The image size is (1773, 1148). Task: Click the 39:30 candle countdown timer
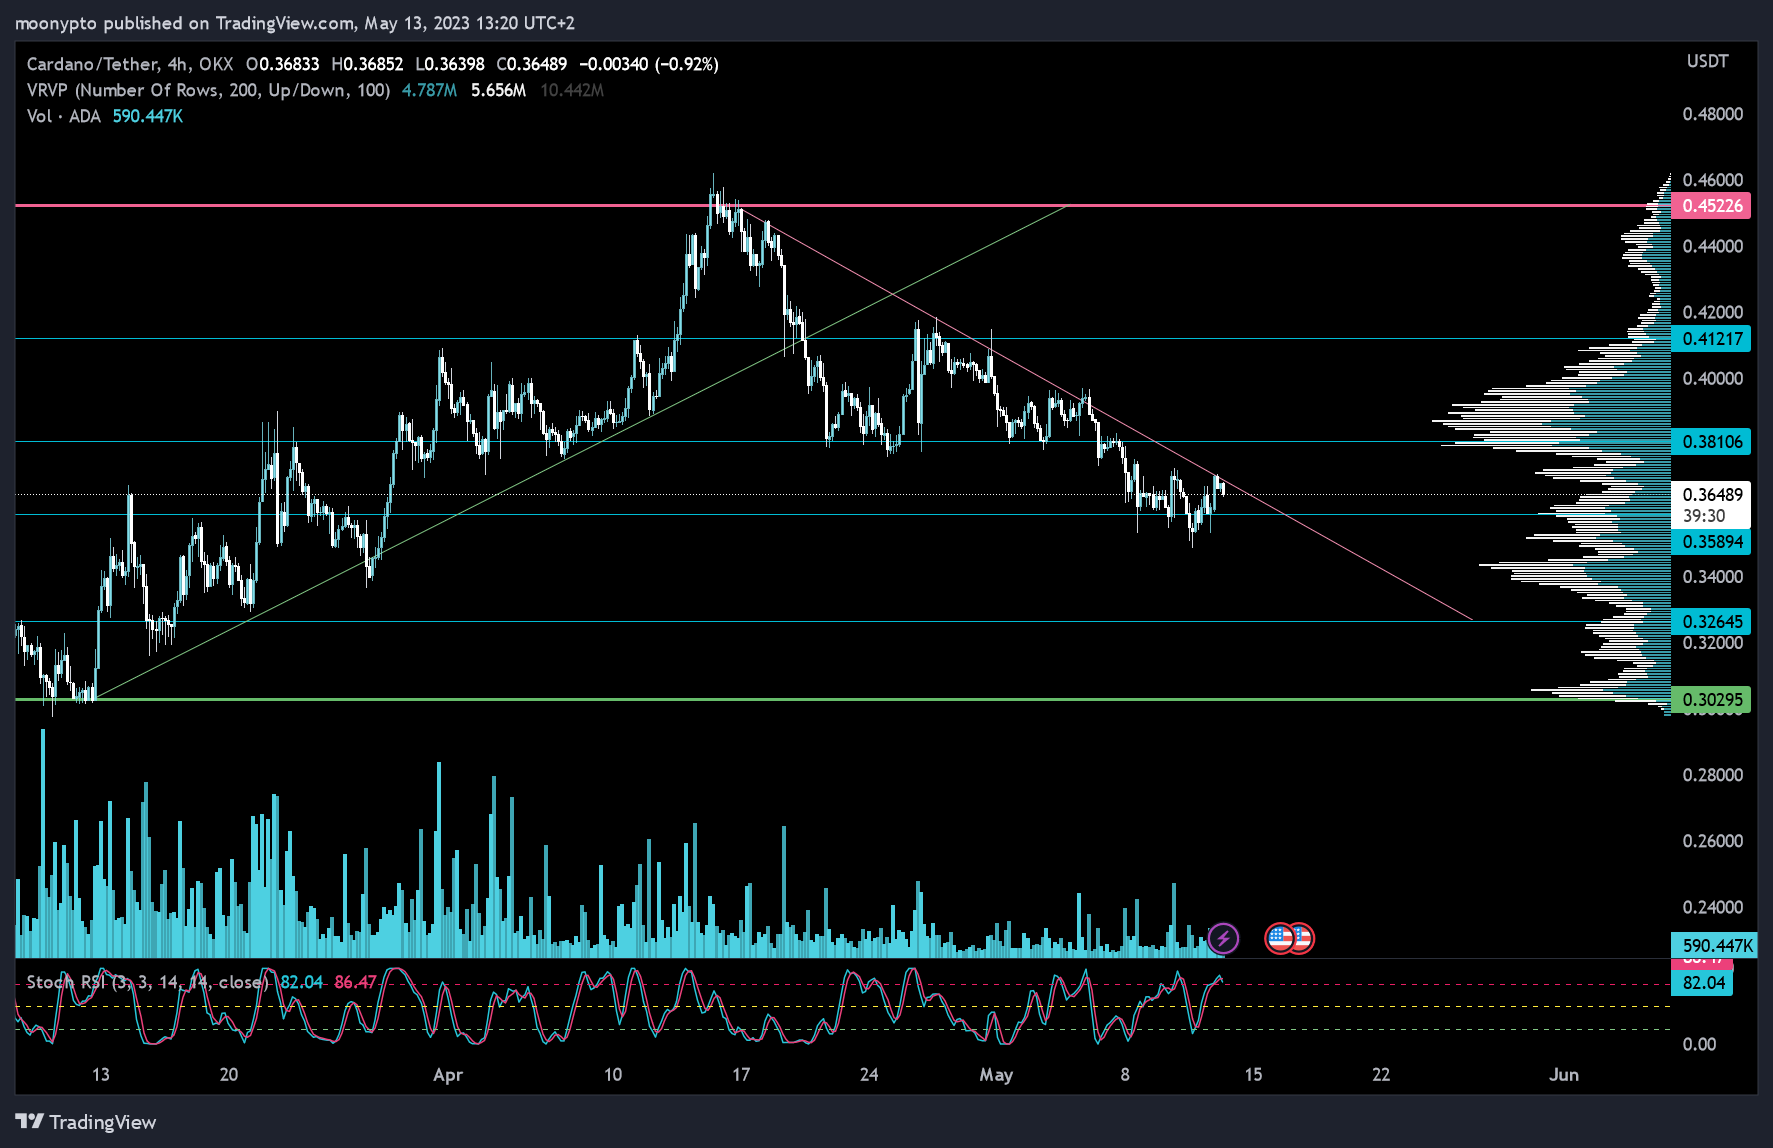(1704, 516)
